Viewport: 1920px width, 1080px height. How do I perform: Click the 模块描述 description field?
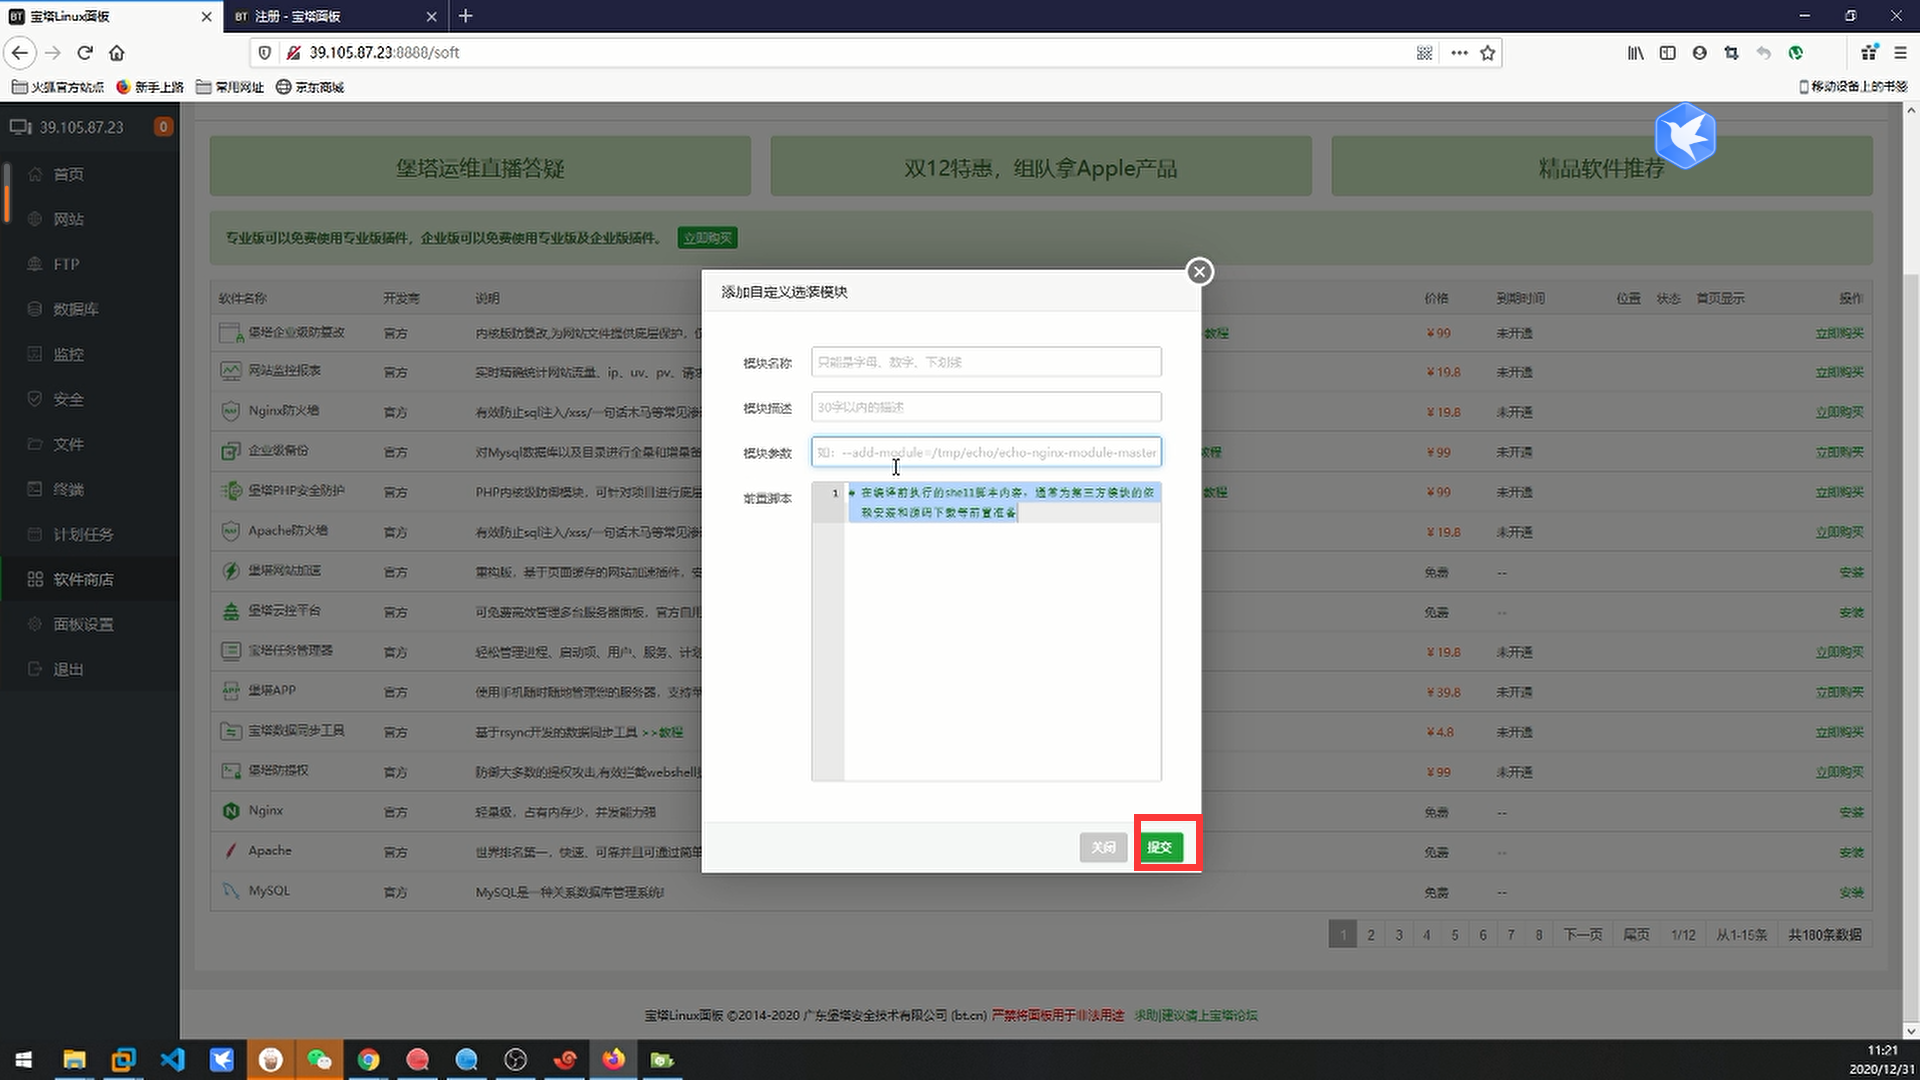pos(985,407)
